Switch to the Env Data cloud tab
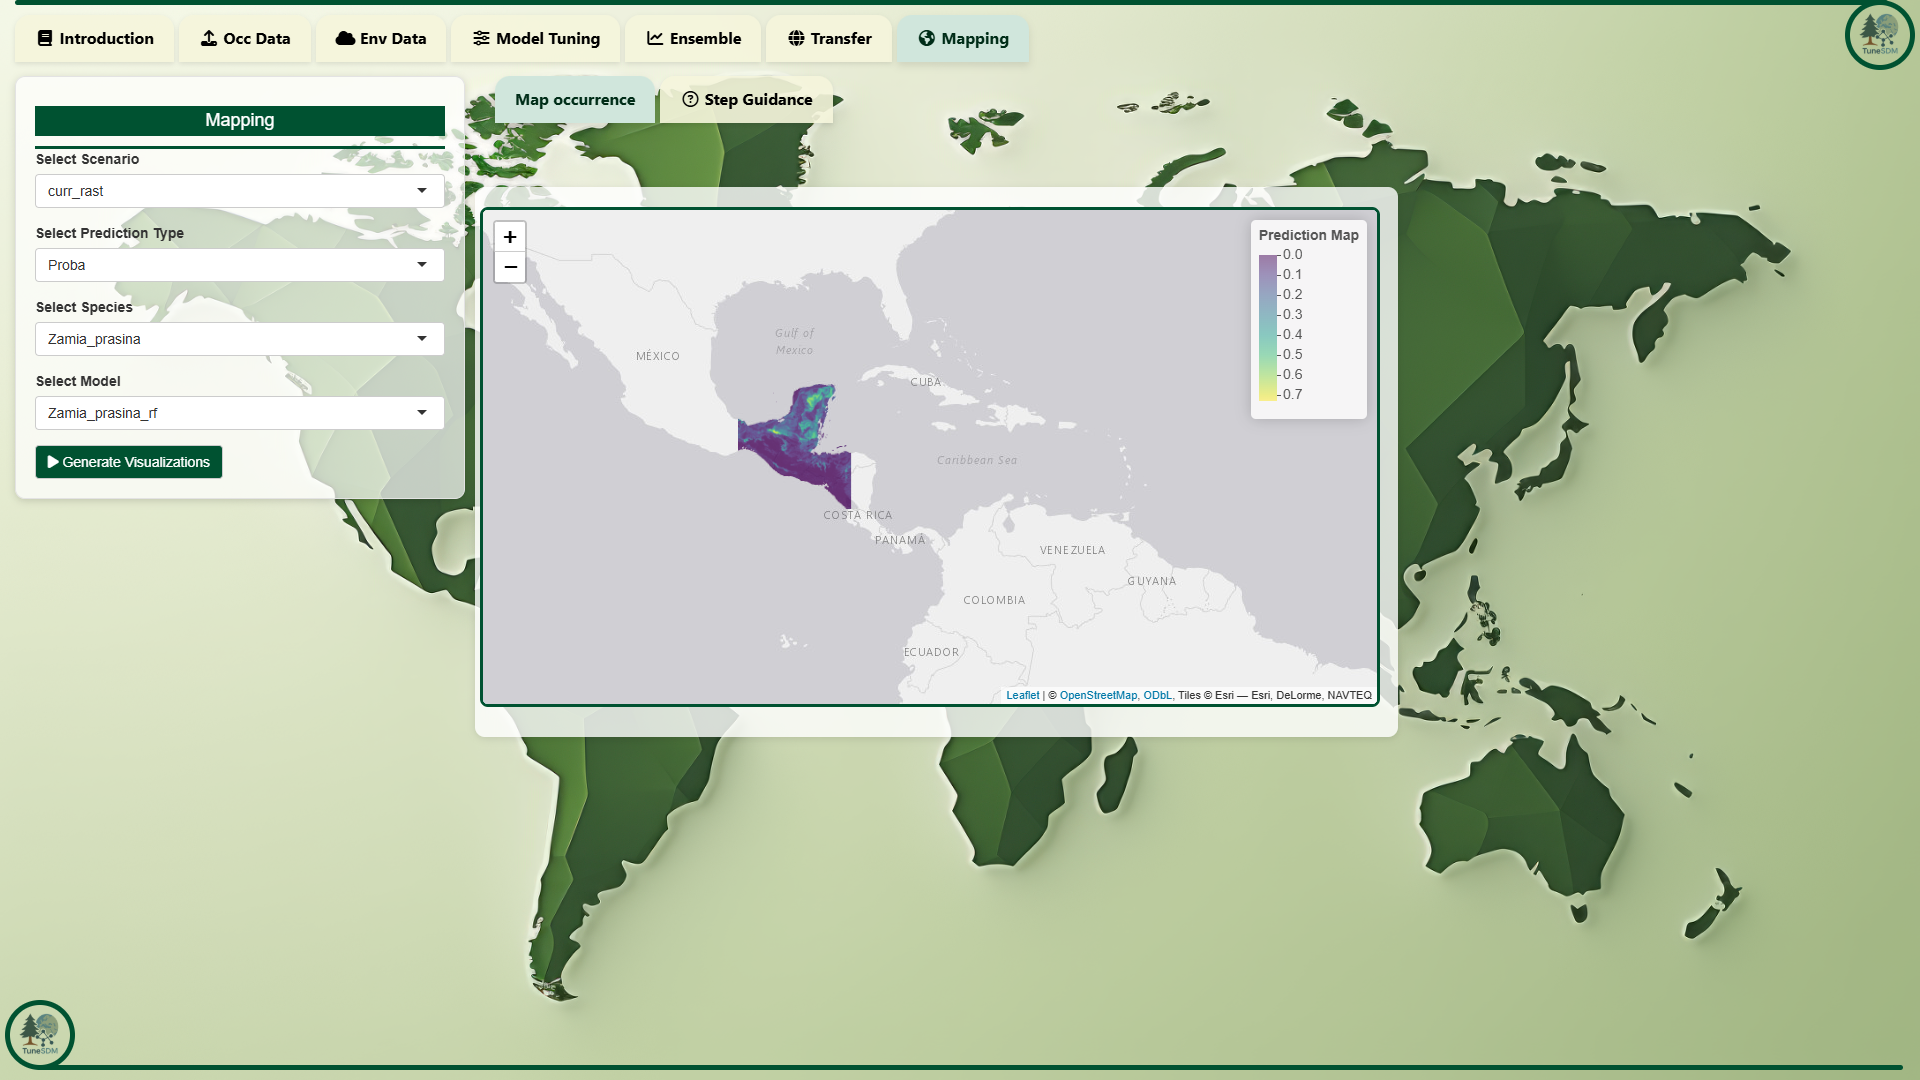The image size is (1920, 1080). (x=381, y=39)
